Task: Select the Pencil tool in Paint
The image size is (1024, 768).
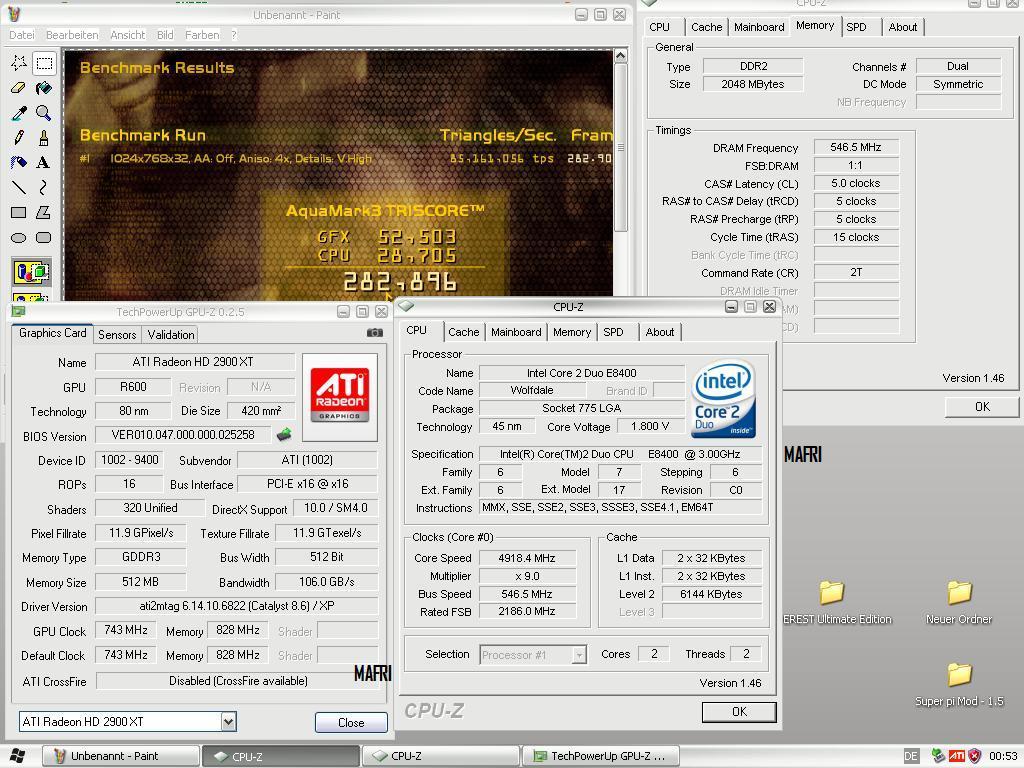Action: (x=19, y=138)
